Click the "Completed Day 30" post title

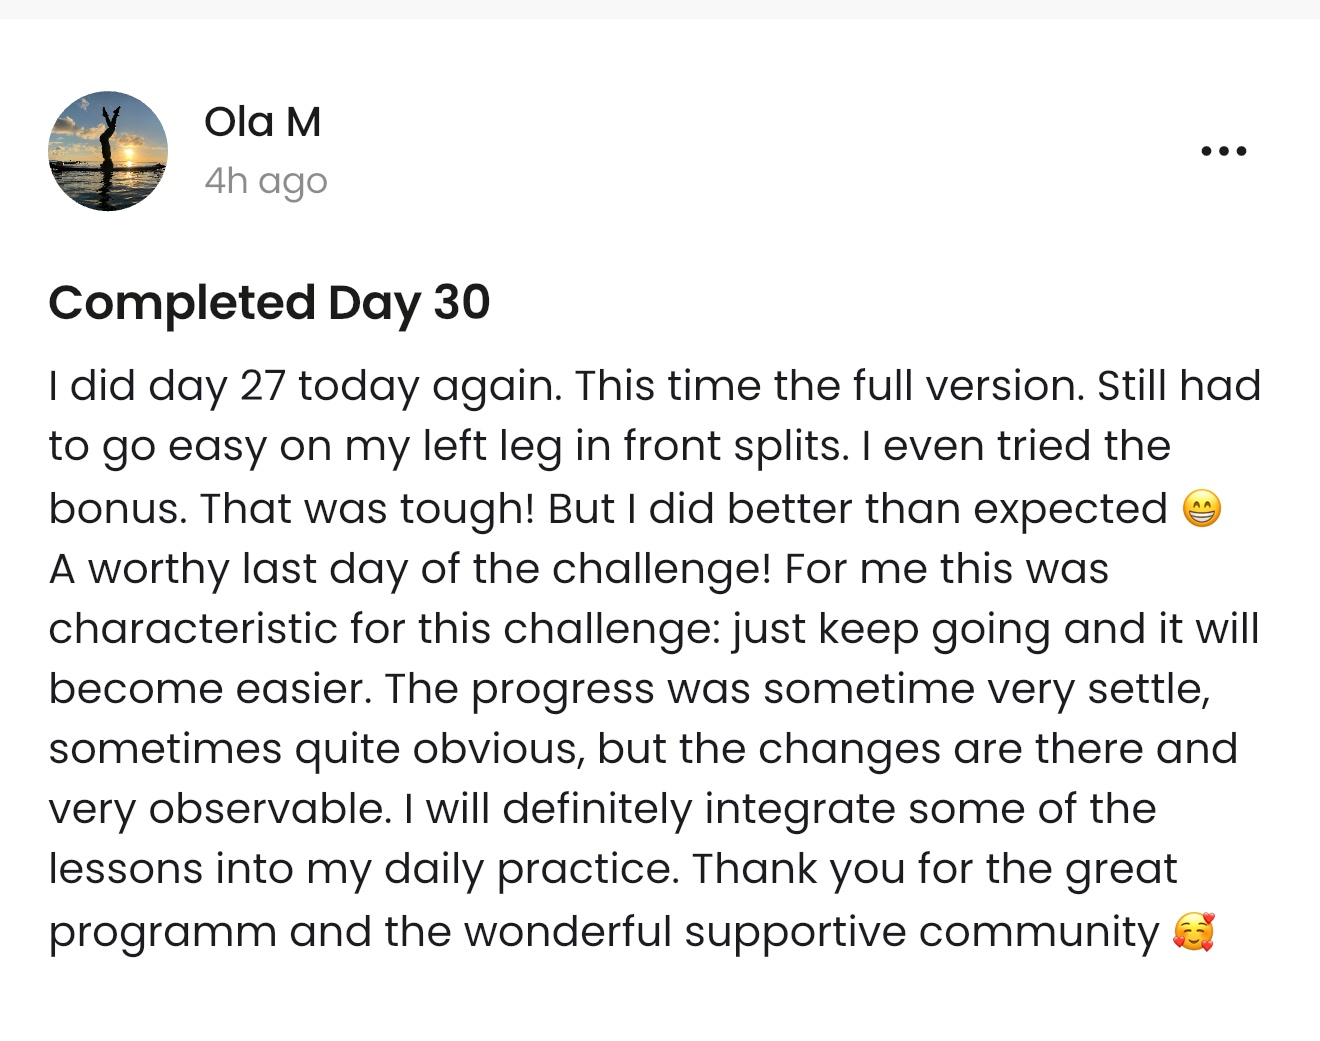(269, 302)
